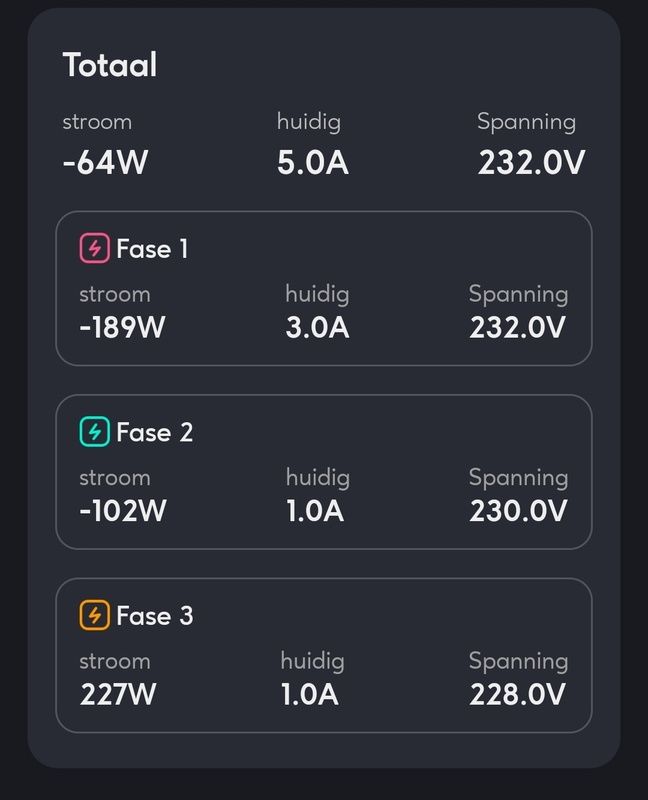Select Fase 1 current reading 3.0A
Screen dimensions: 648x800
coord(317,327)
